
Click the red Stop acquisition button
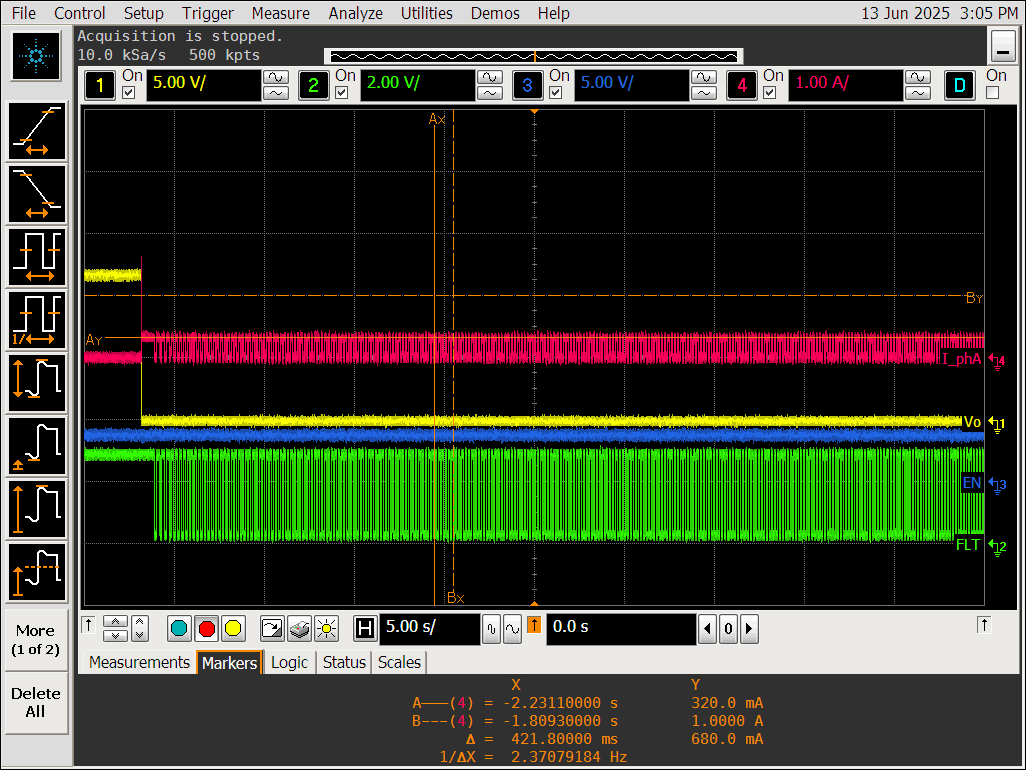click(207, 629)
